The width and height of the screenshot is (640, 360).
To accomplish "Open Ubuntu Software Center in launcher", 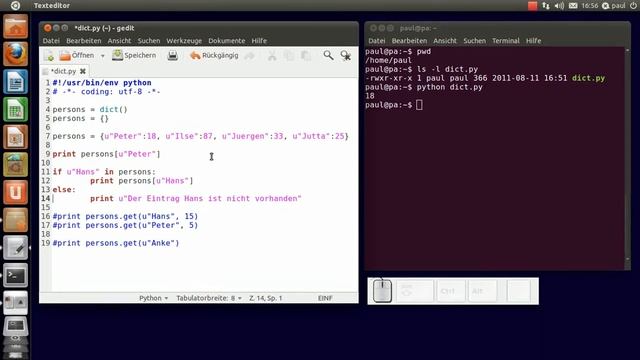I will point(16,164).
